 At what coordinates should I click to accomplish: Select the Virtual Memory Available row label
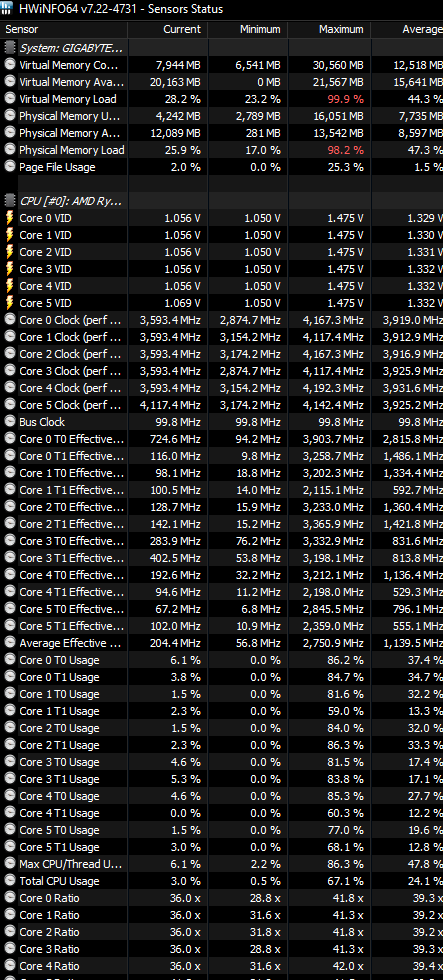click(x=72, y=82)
